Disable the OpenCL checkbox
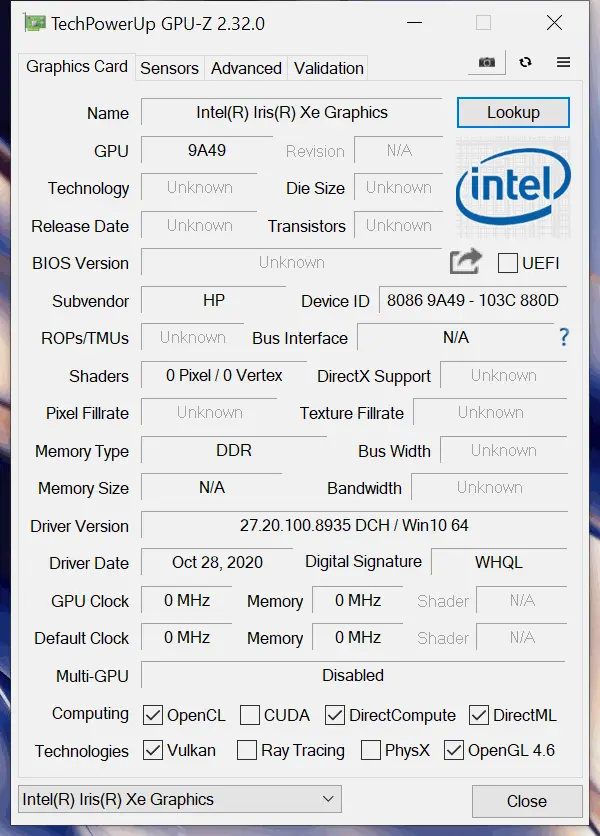600x836 pixels. (x=153, y=715)
